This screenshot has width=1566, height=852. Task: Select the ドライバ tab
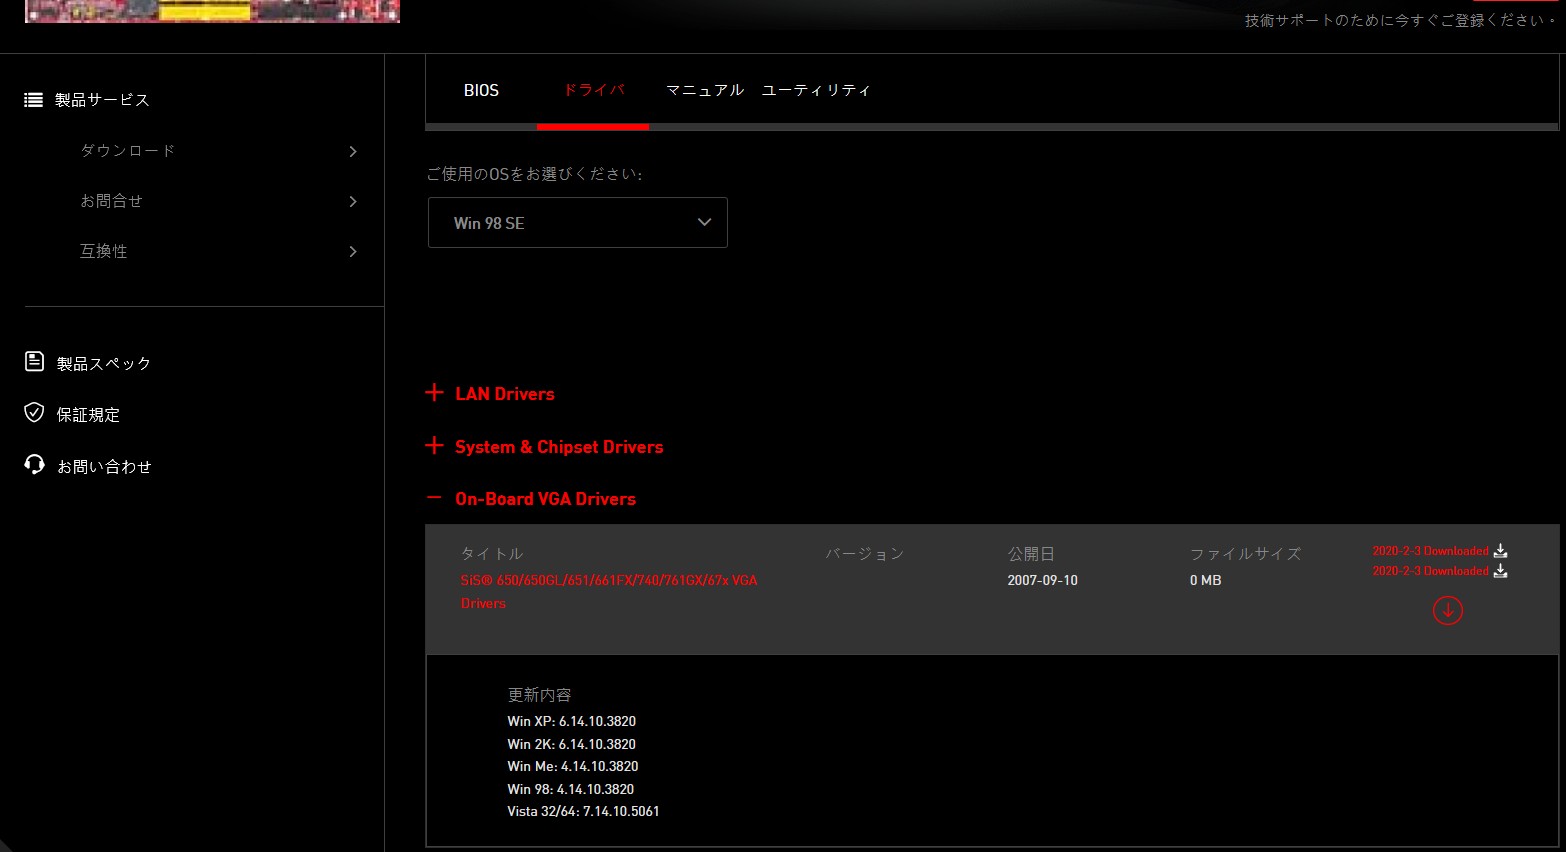point(593,90)
